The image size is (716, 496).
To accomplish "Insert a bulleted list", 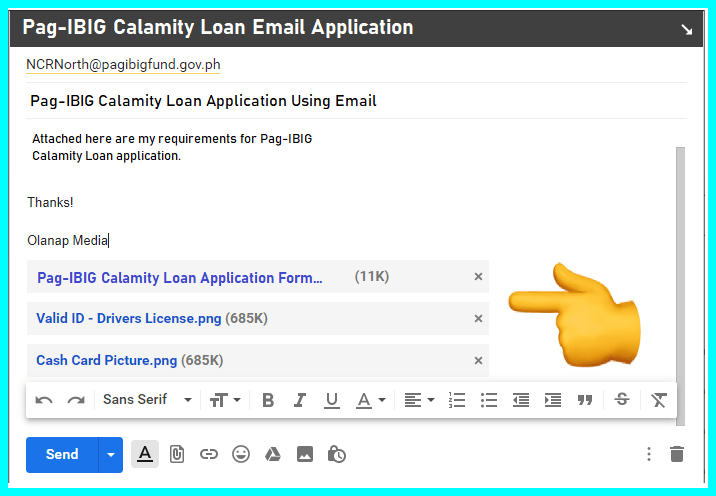I will pos(489,401).
